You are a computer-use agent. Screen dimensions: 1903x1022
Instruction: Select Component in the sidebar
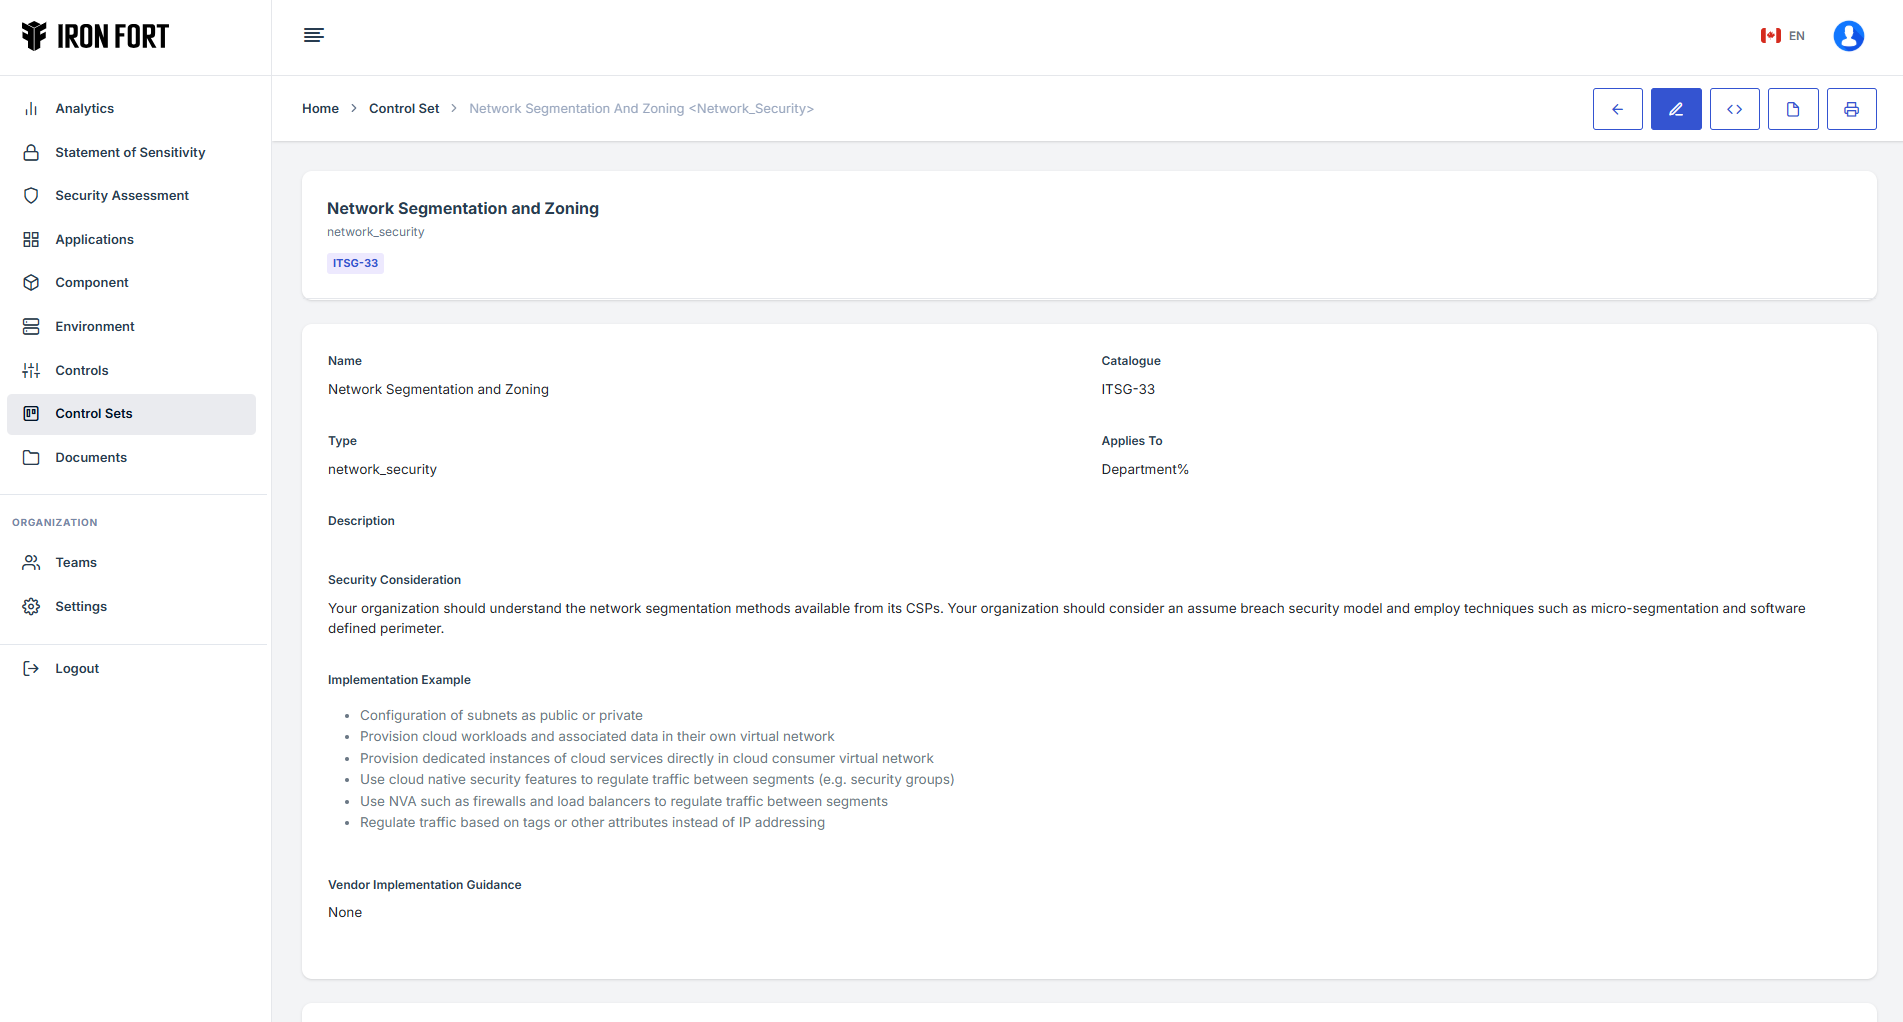tap(92, 283)
